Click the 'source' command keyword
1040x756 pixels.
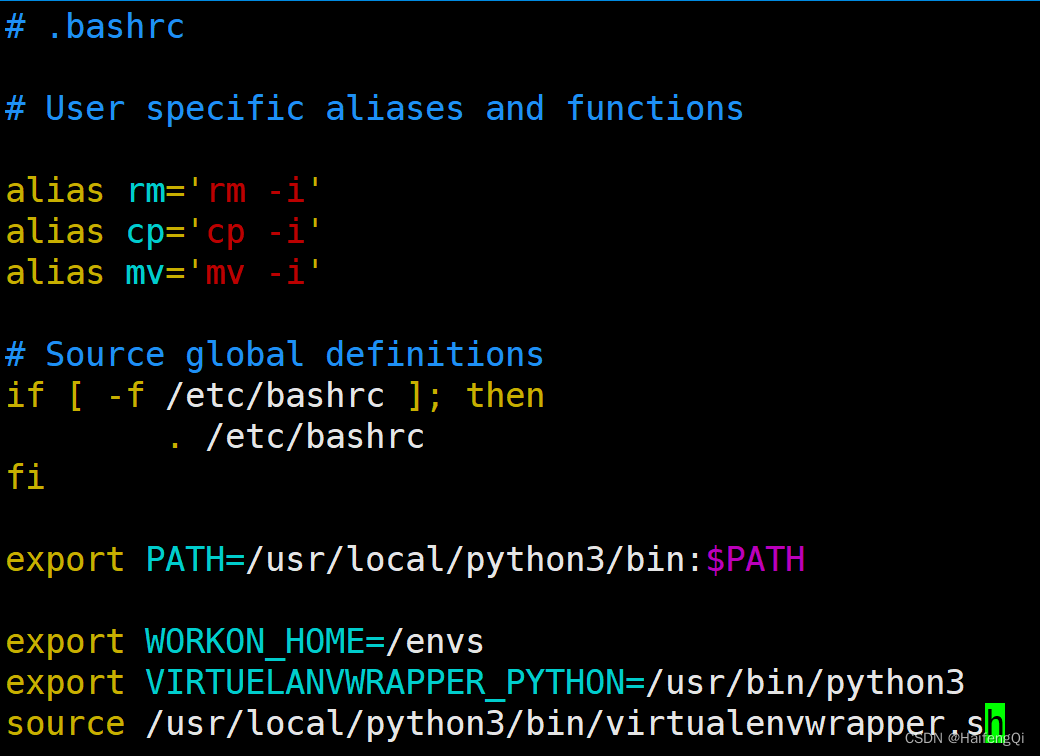pos(65,723)
